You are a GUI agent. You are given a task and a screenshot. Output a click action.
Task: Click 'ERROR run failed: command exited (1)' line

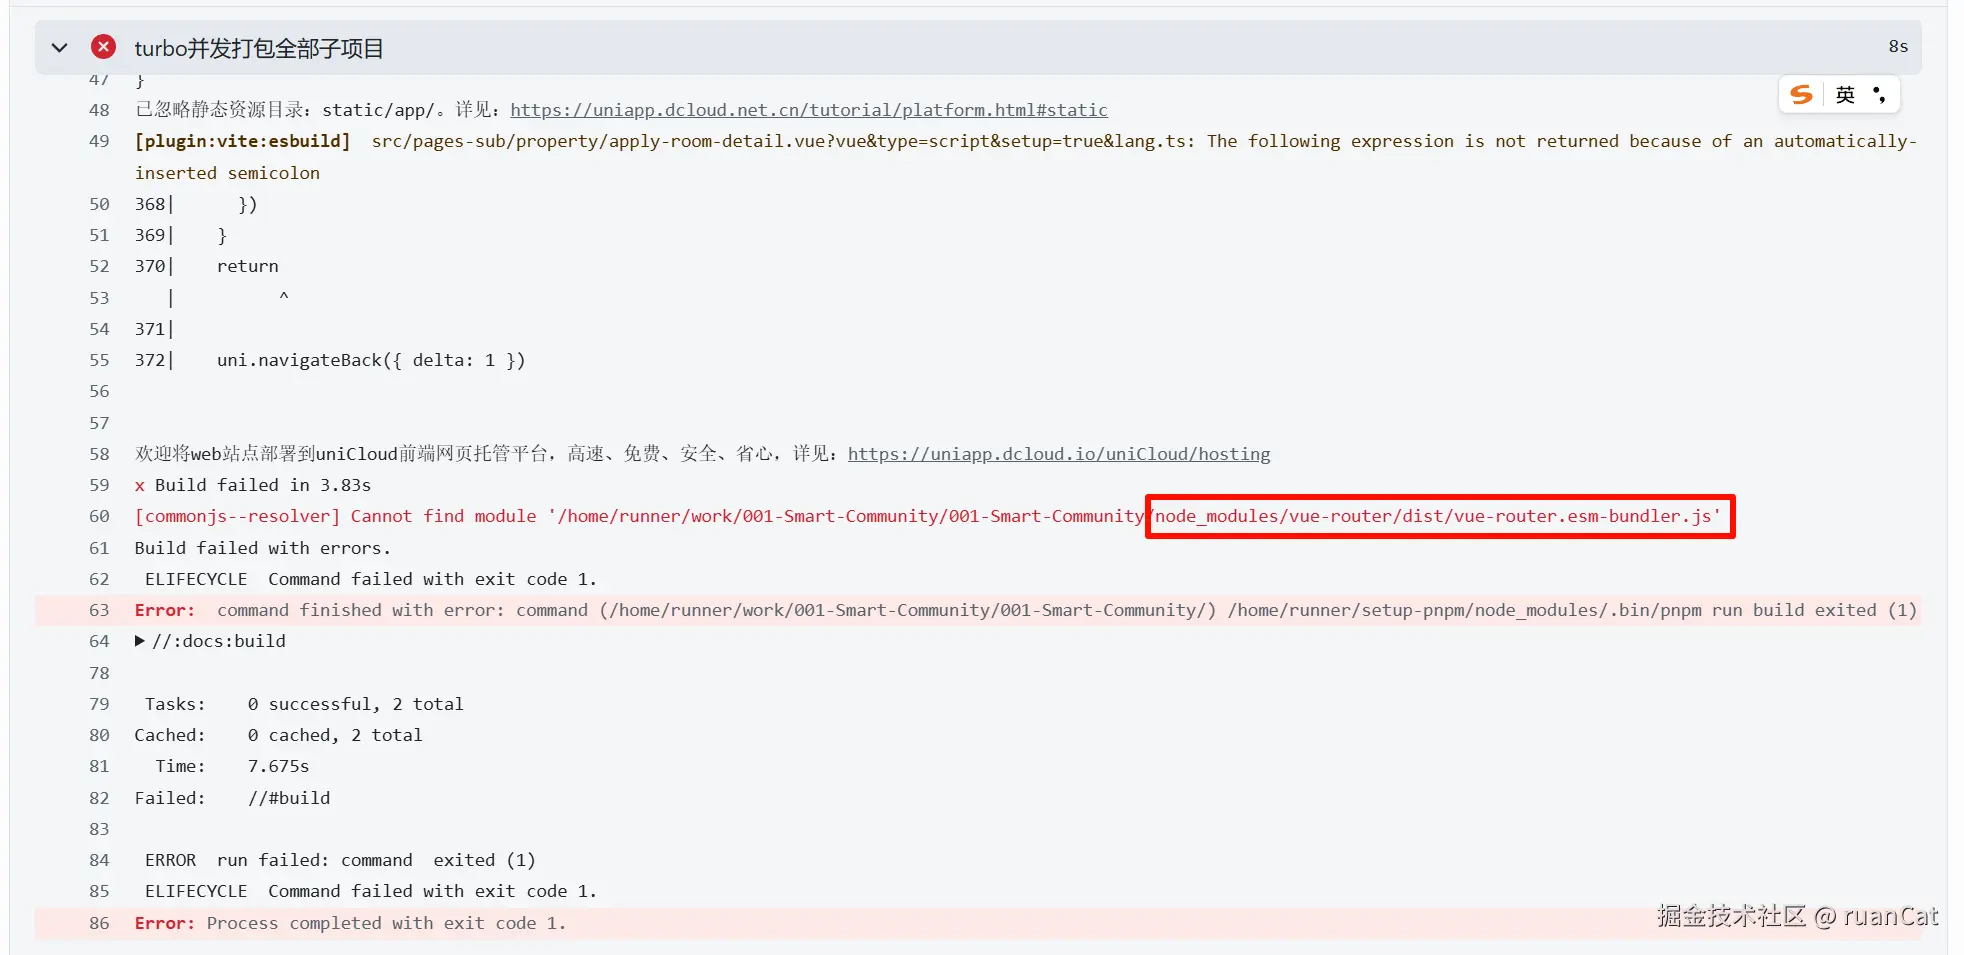(x=340, y=860)
